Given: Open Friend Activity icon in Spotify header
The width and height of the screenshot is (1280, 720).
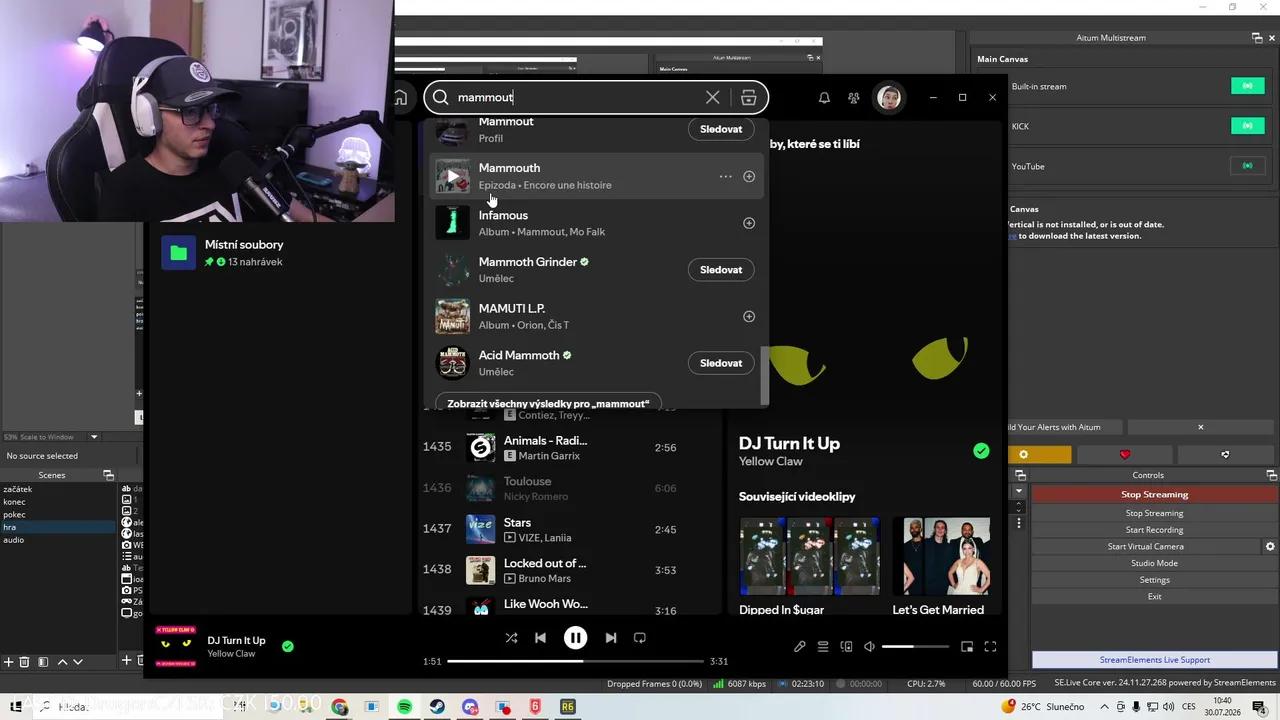Looking at the screenshot, I should [853, 97].
